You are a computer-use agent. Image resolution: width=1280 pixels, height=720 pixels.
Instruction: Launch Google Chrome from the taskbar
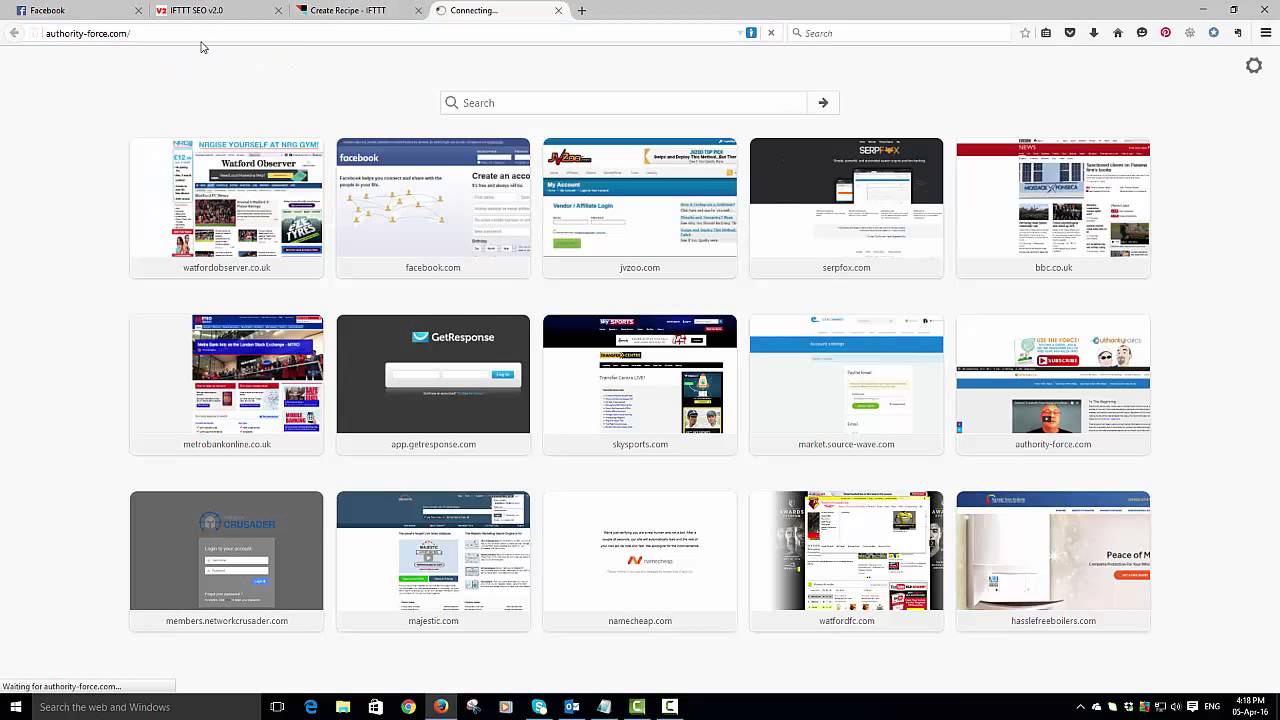408,707
